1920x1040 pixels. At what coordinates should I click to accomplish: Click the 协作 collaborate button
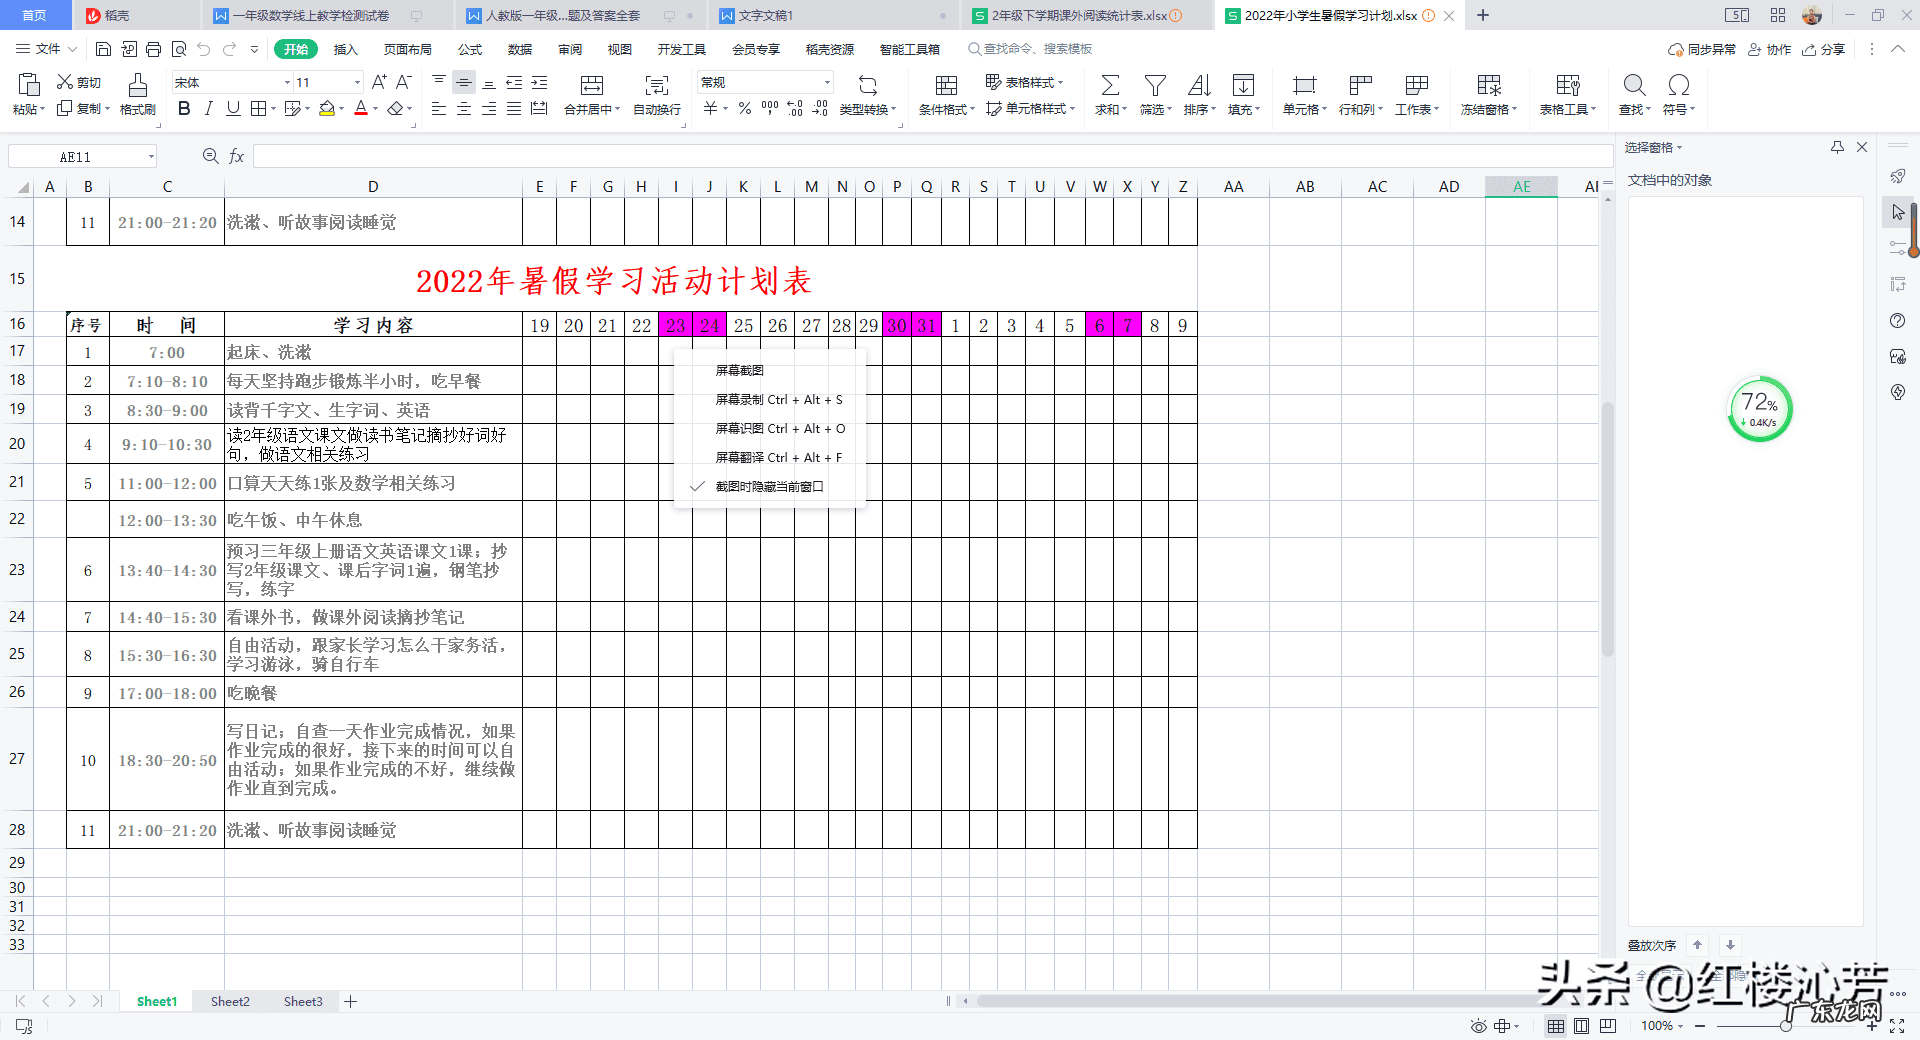pyautogui.click(x=1770, y=49)
